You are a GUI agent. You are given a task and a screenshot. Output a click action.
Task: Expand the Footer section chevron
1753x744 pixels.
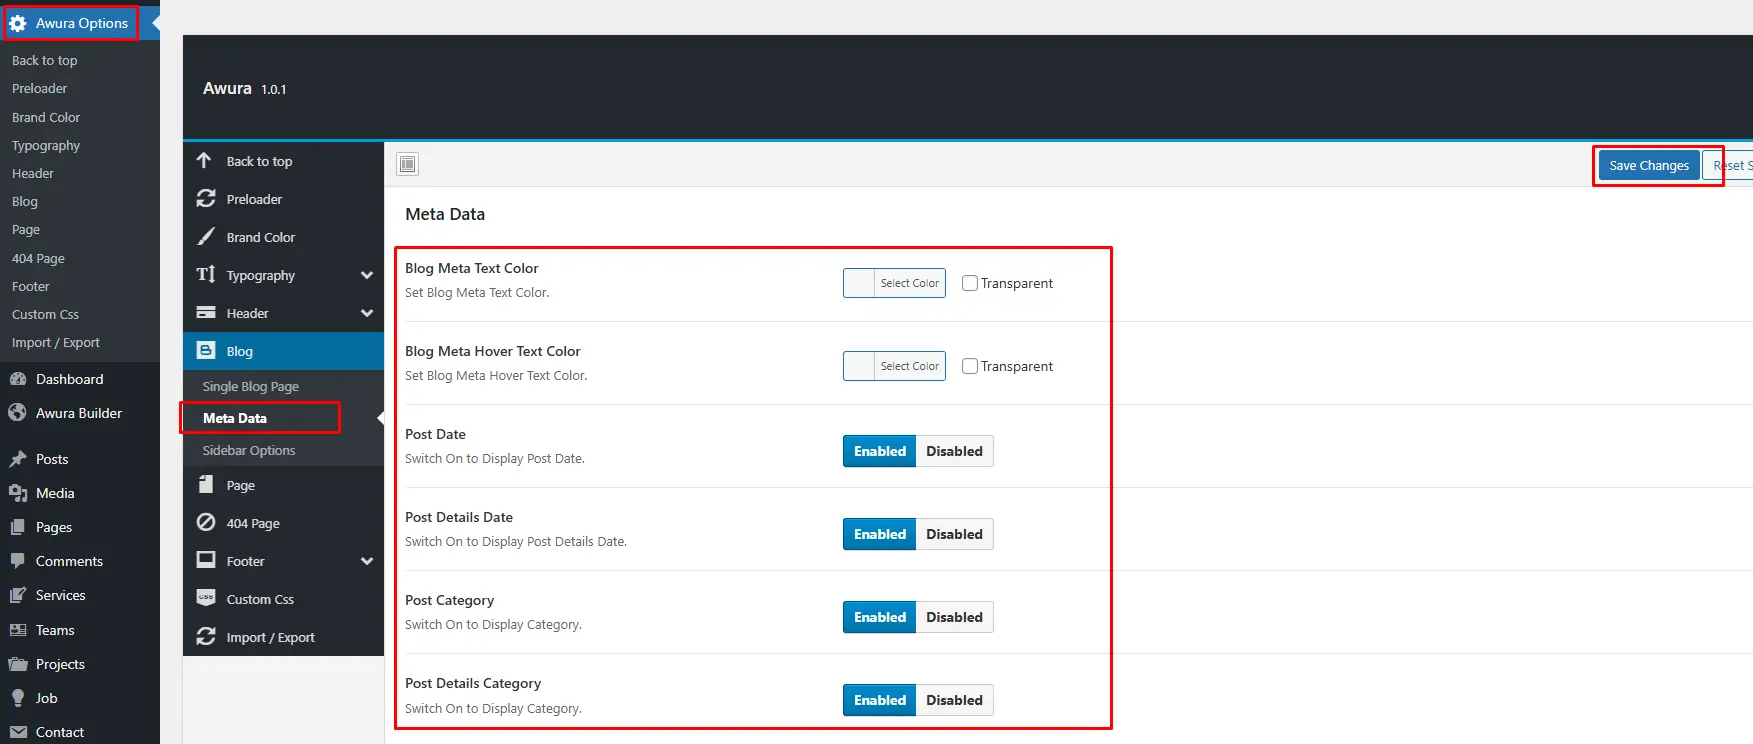(367, 561)
